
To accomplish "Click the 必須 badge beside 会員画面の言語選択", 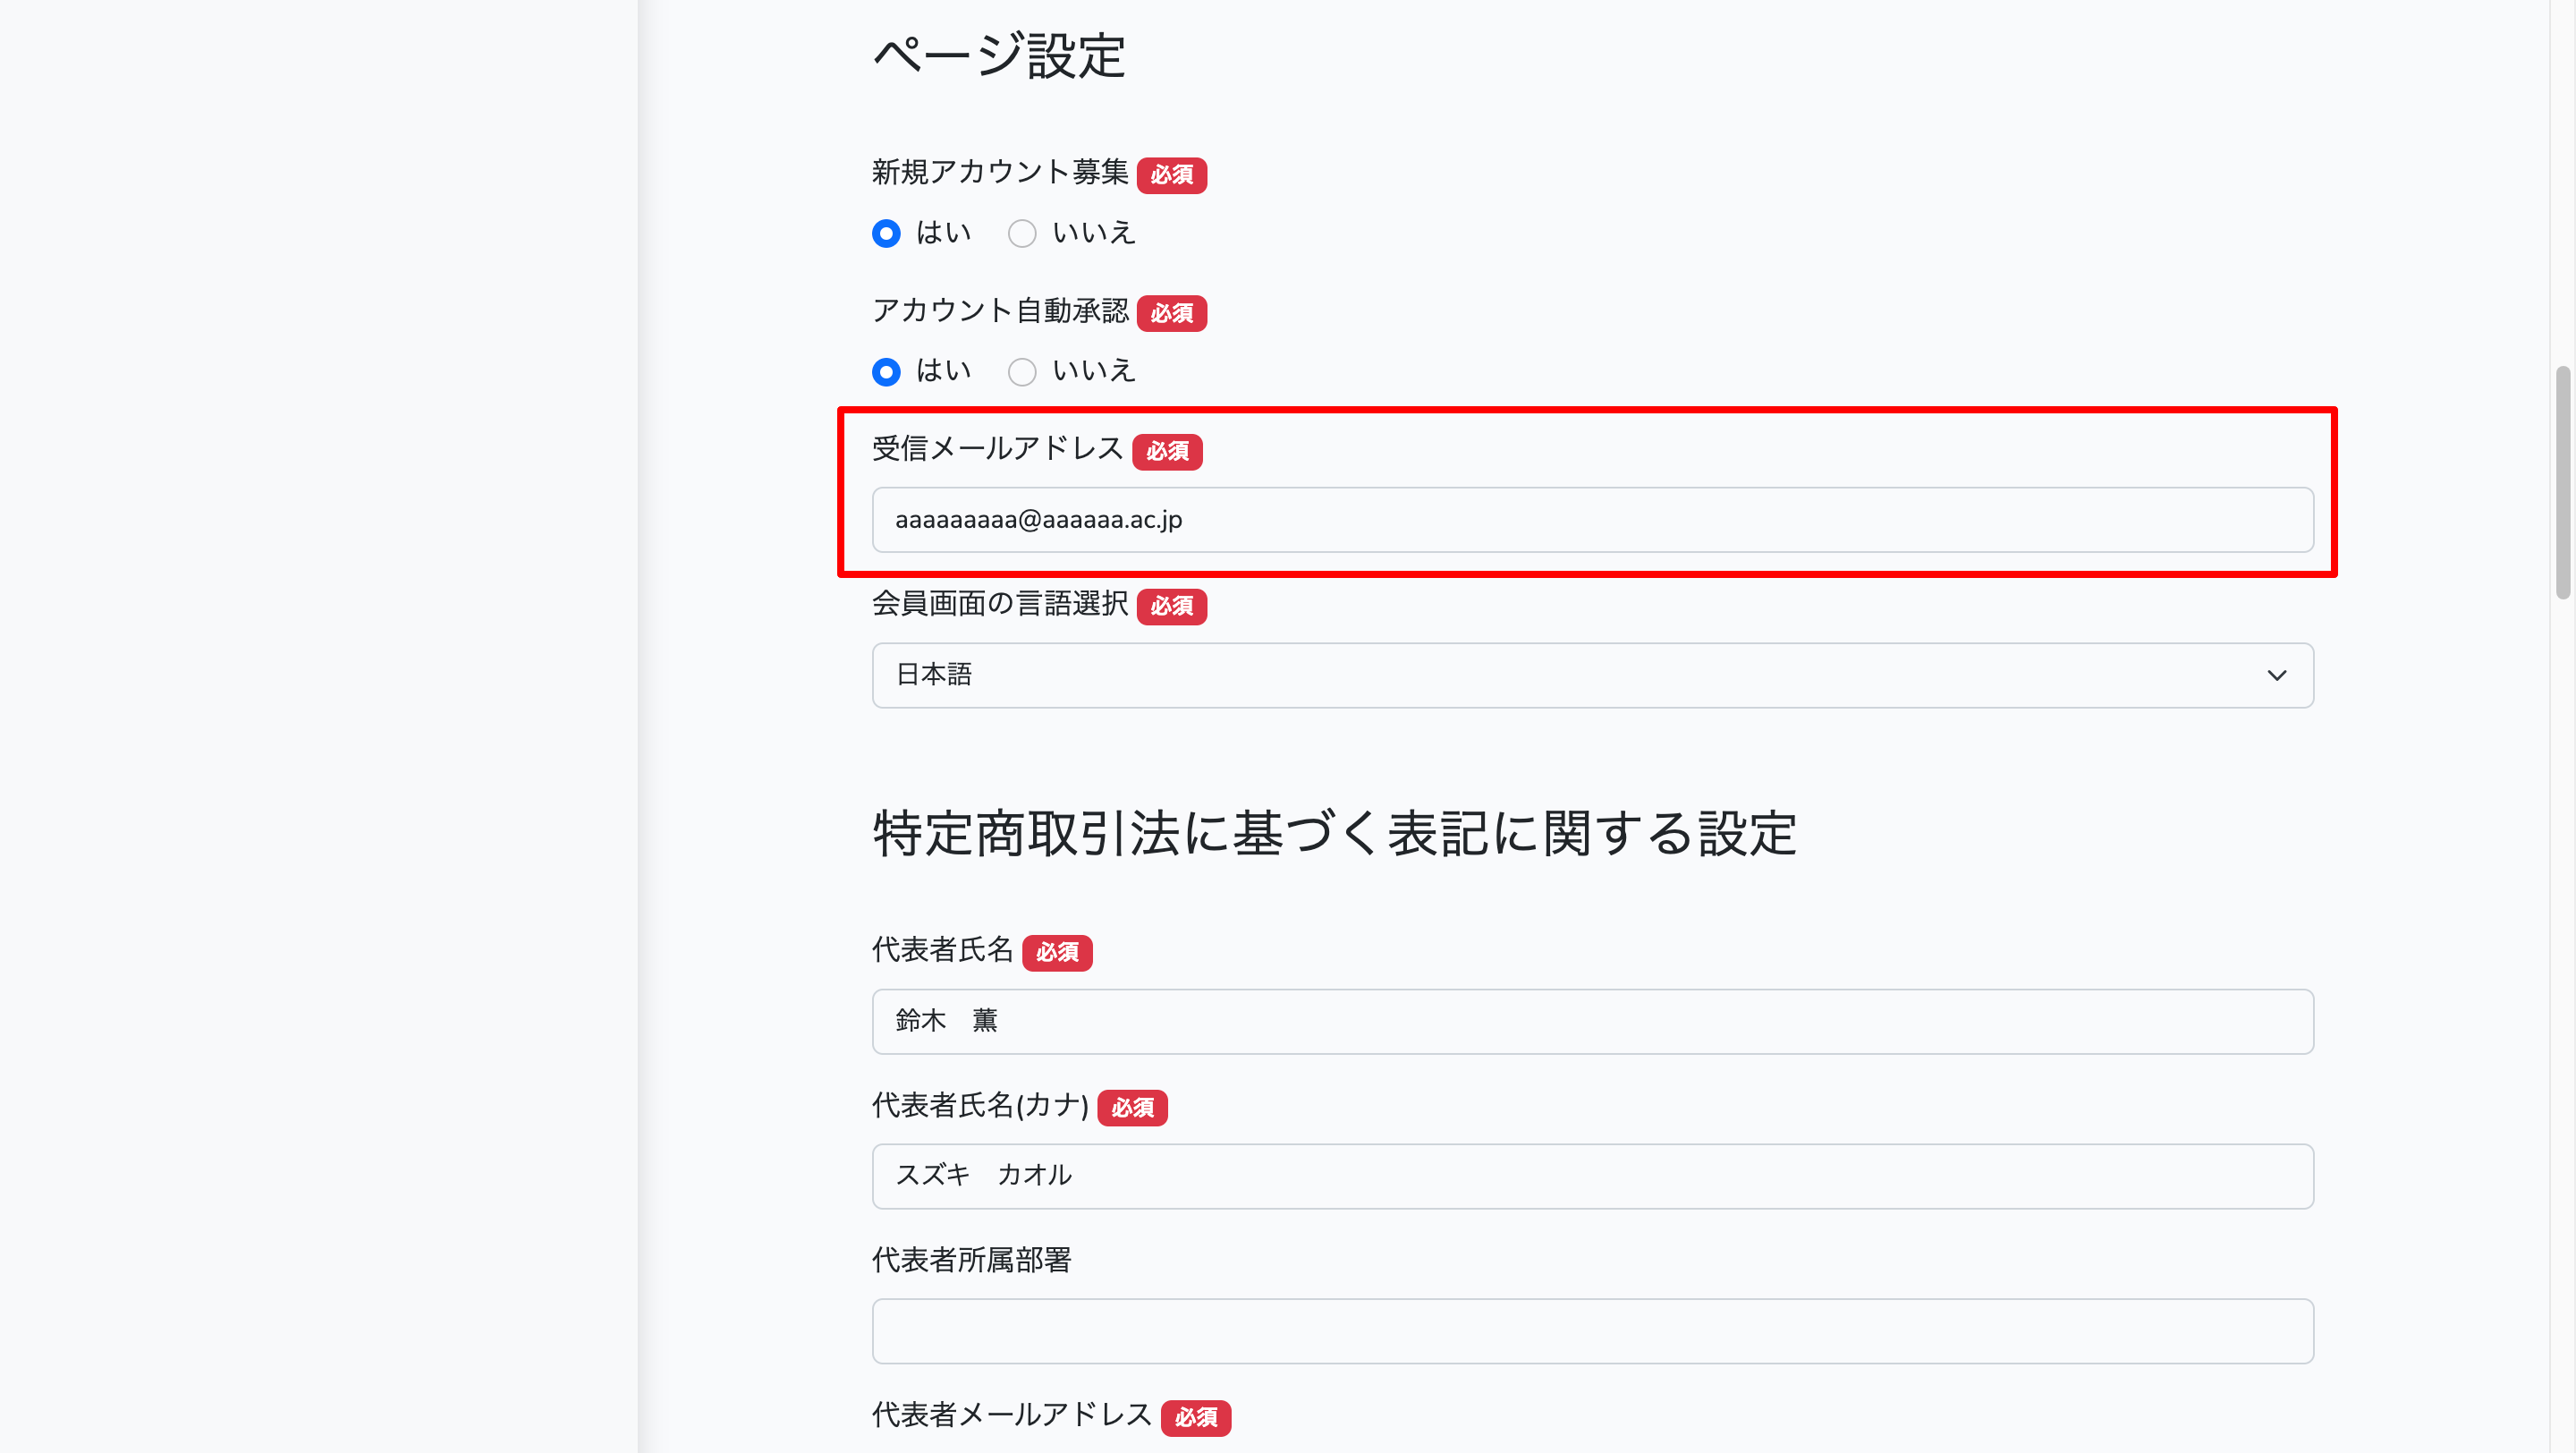I will tap(1171, 606).
